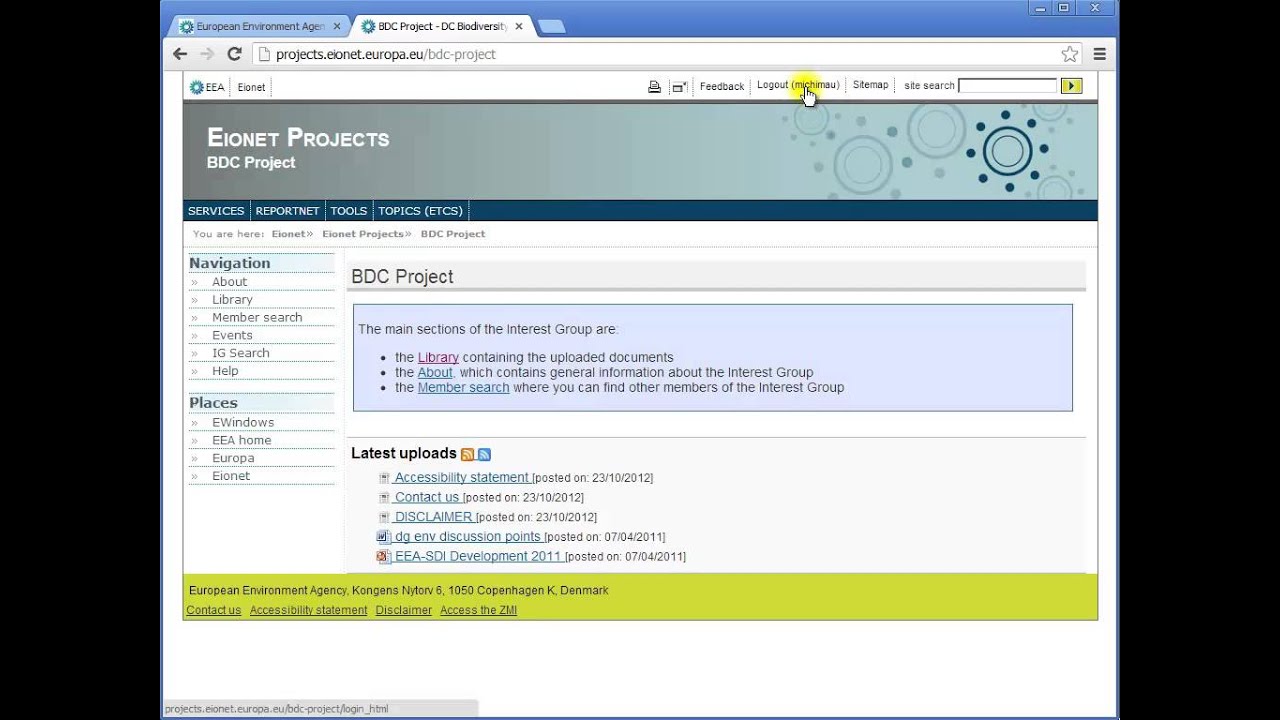Click the Eionet Projects banner title

point(298,138)
